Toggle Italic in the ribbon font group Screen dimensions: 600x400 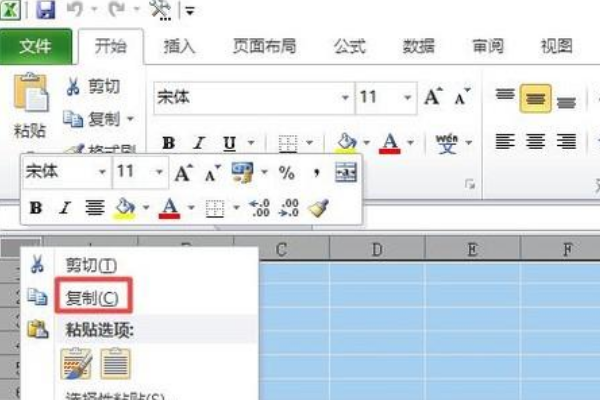[199, 143]
